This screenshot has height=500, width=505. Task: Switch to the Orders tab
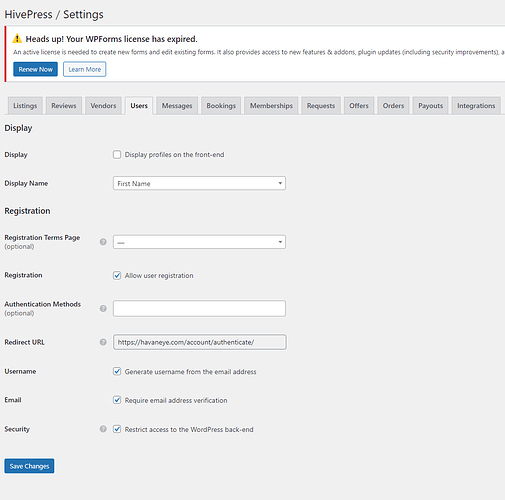coord(393,106)
